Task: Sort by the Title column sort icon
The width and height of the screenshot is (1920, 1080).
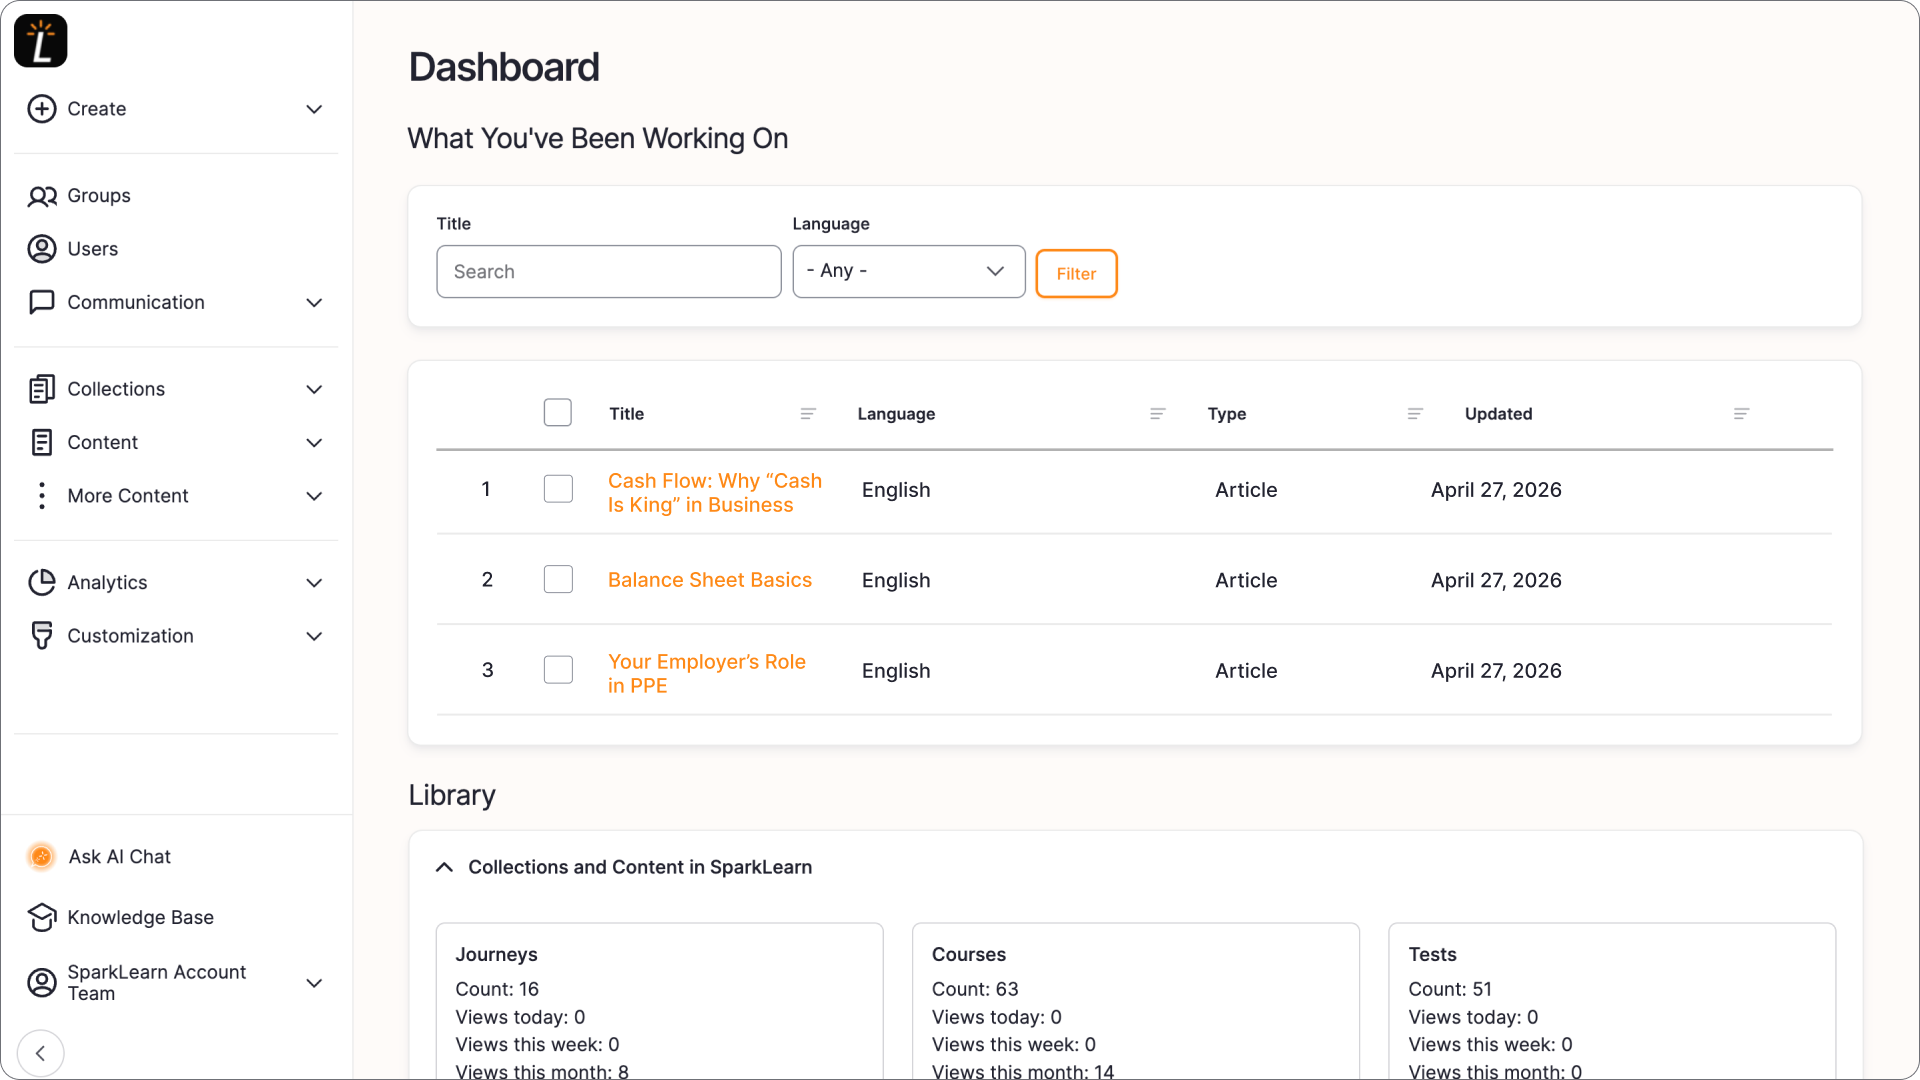Action: pyautogui.click(x=808, y=414)
